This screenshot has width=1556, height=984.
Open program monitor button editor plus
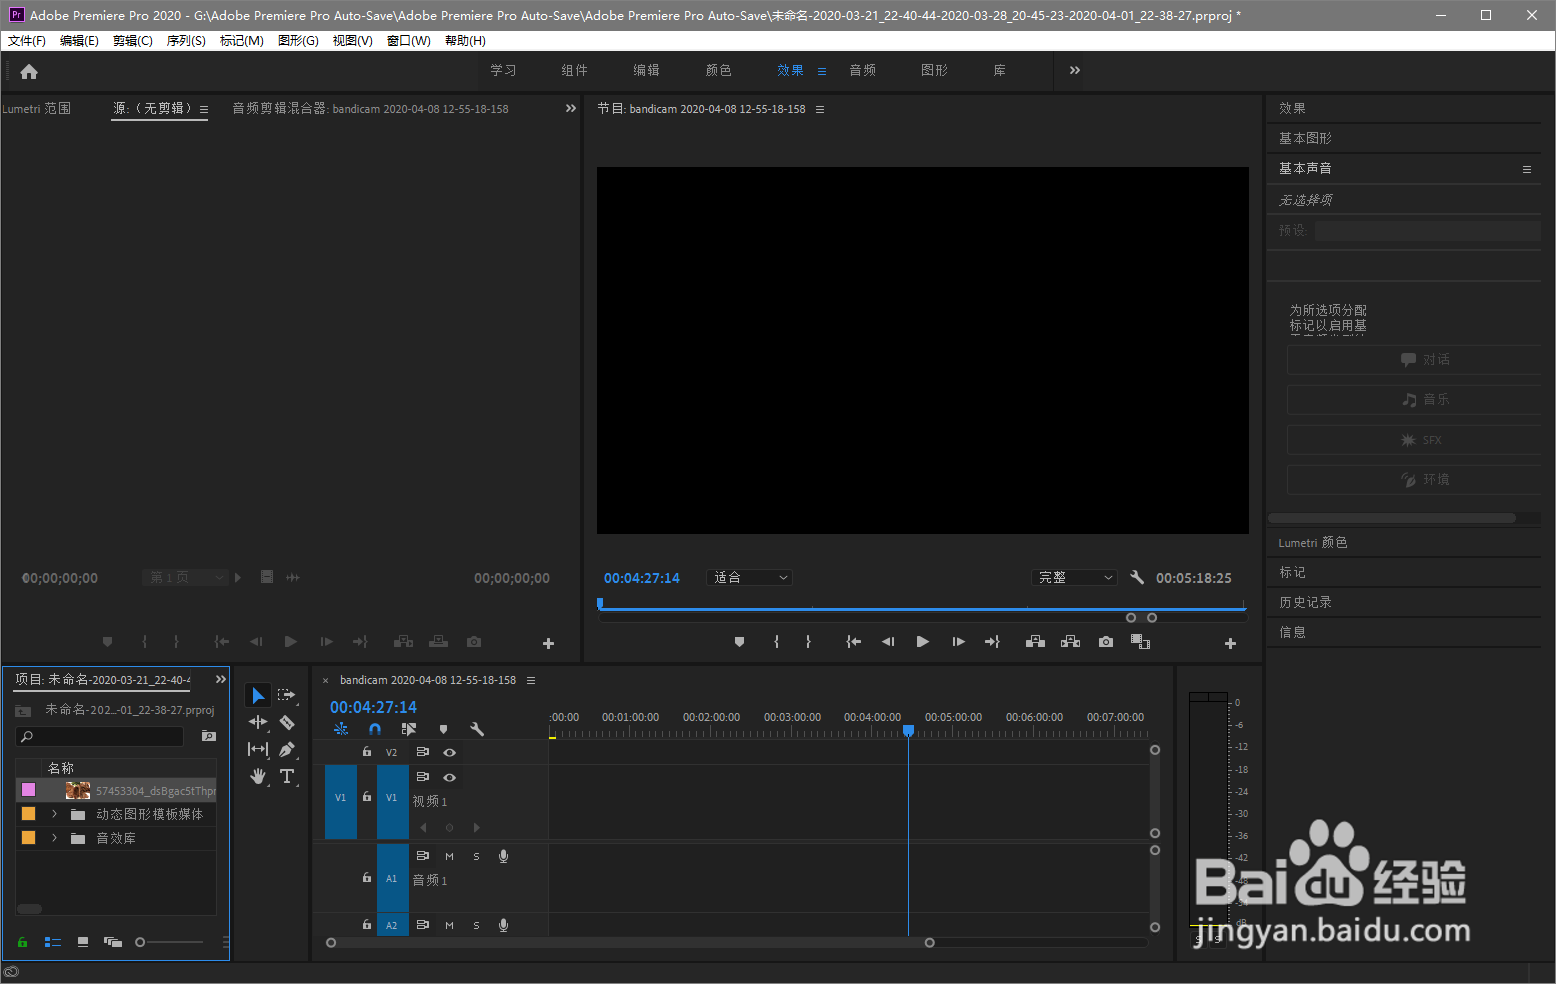1230,644
